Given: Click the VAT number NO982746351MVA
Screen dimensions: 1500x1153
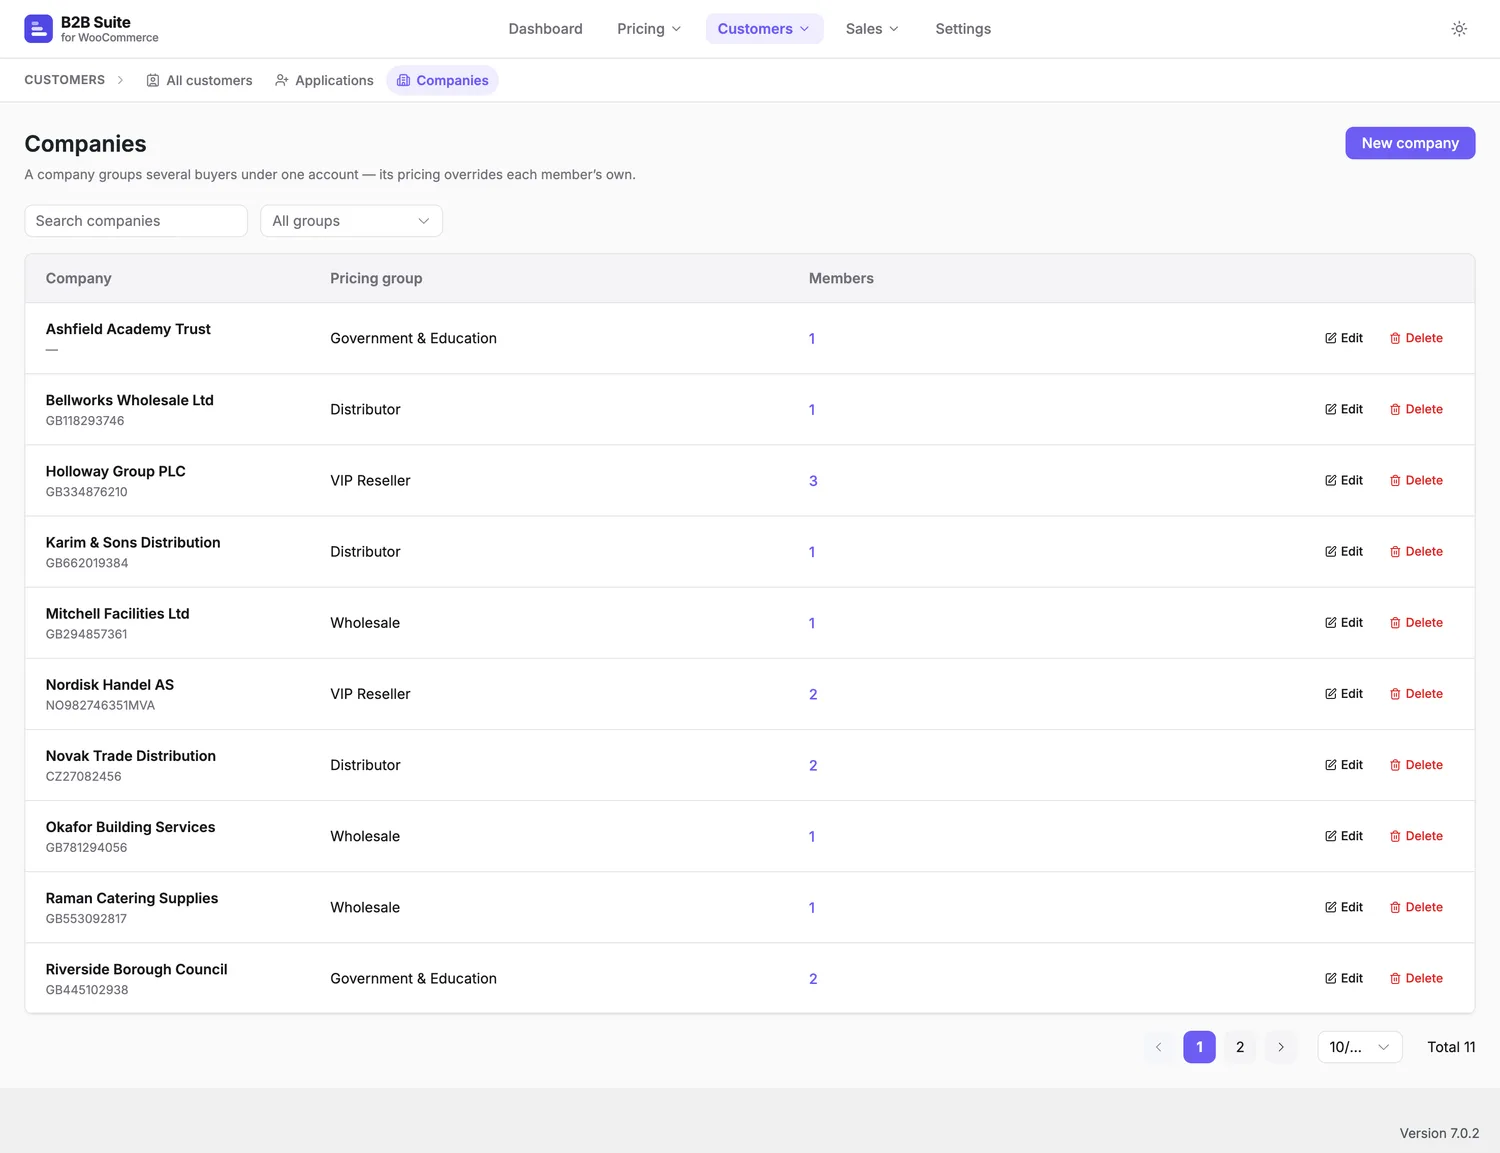Looking at the screenshot, I should coord(100,705).
